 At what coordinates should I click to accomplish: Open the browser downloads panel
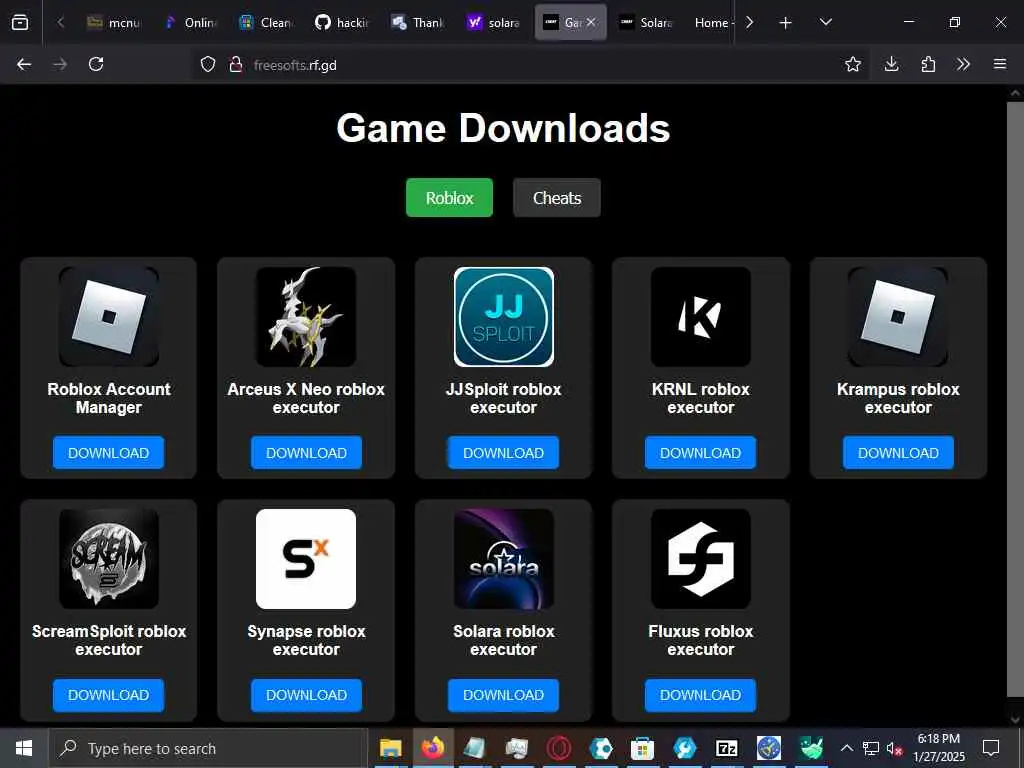click(891, 64)
